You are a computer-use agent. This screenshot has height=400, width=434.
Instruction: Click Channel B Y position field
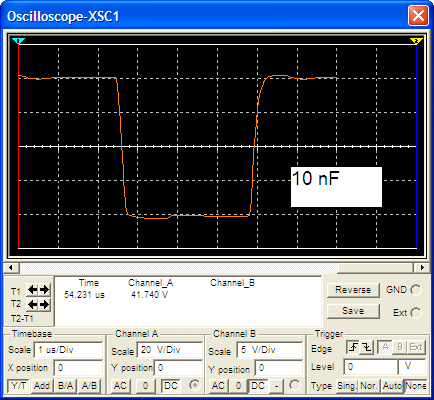coord(279,368)
